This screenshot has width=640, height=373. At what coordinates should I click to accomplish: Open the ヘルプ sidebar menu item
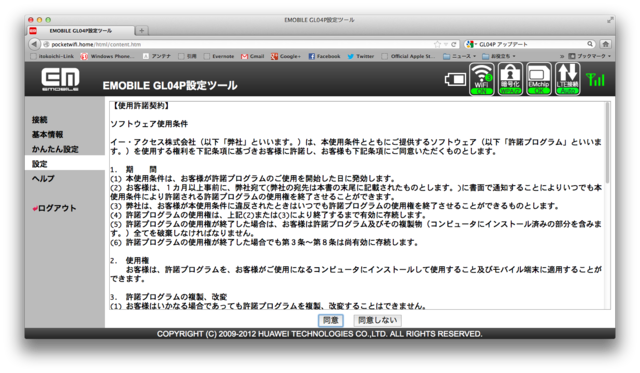[x=43, y=178]
